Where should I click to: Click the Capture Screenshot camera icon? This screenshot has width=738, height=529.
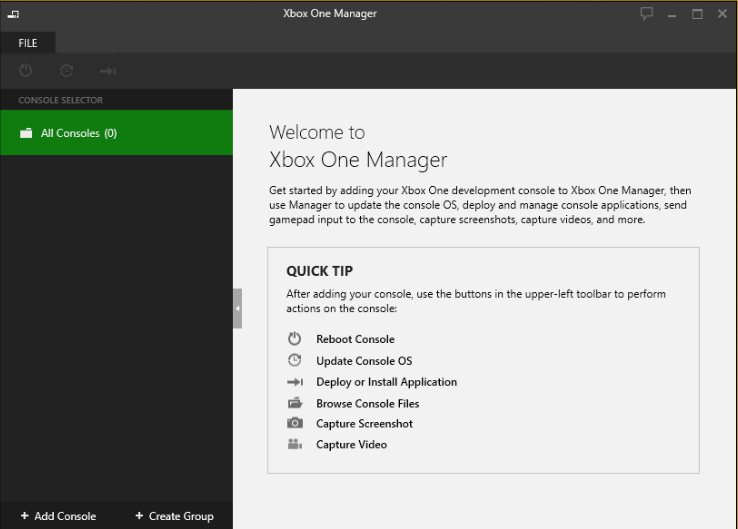(x=295, y=424)
